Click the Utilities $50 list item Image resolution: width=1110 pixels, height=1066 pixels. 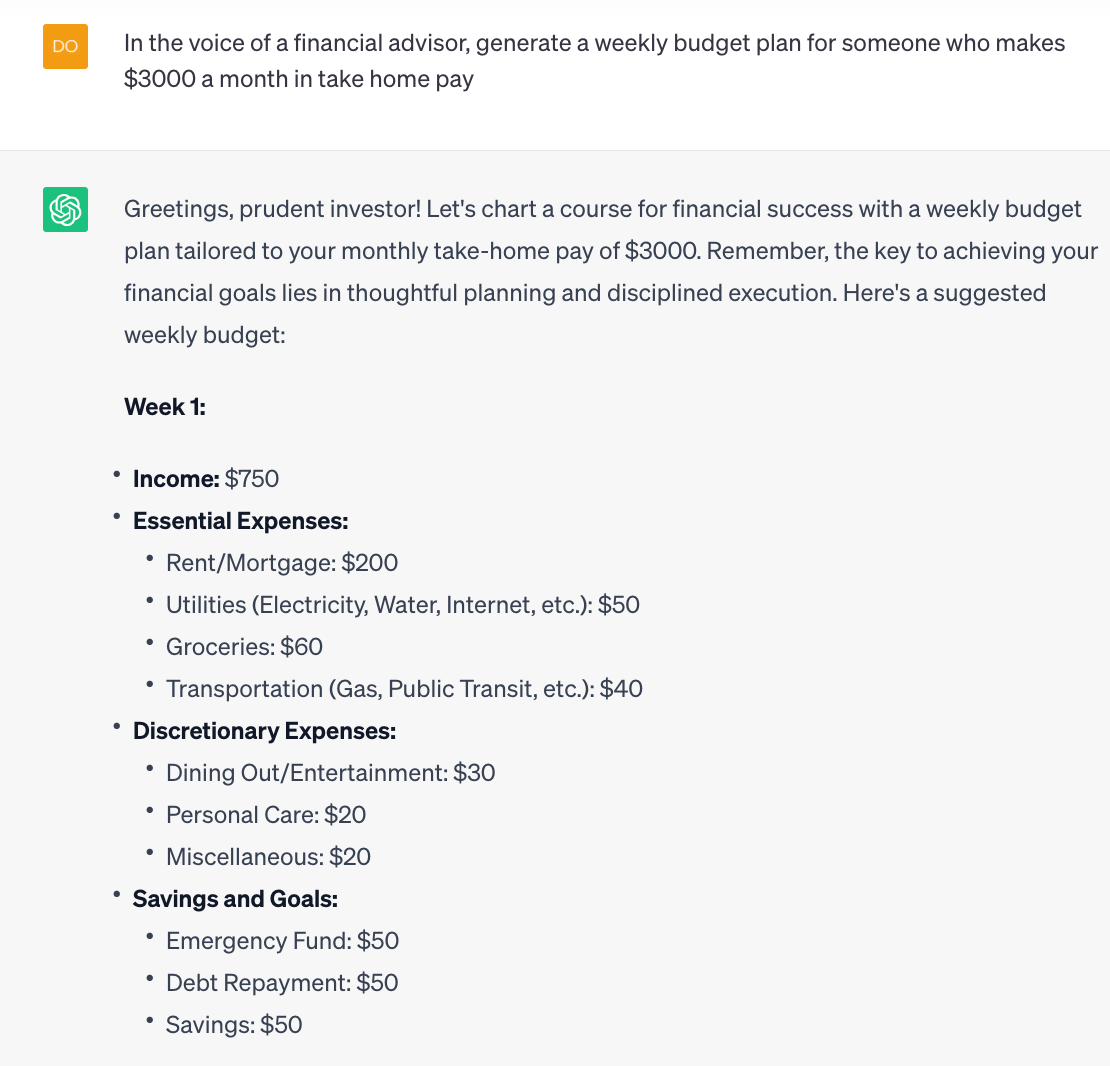click(403, 604)
